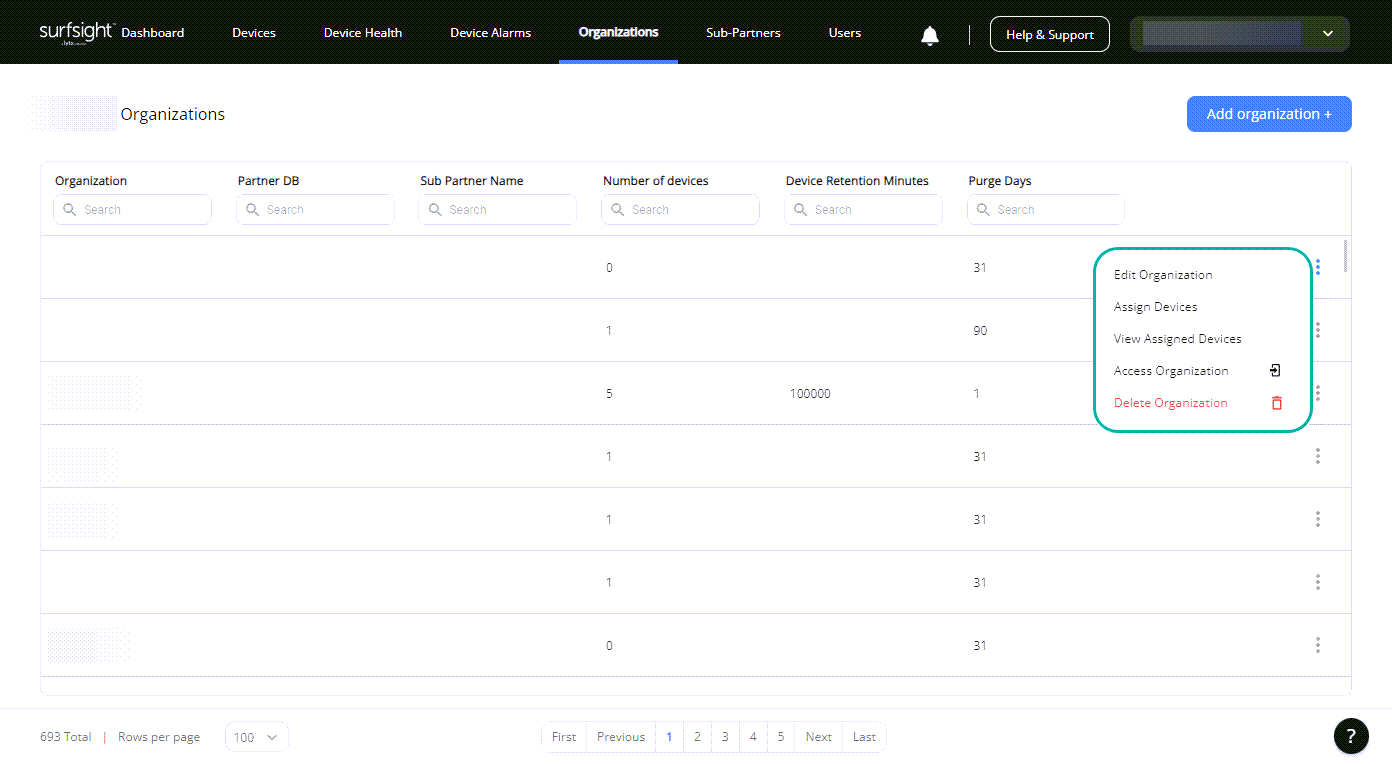
Task: Open the Sub-Partners tab
Action: [x=743, y=33]
